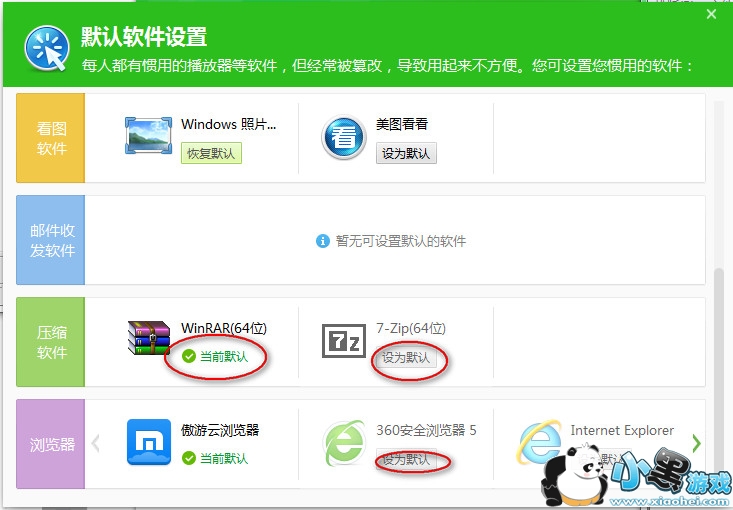Set 7-Zip(64位) as default
Image resolution: width=733 pixels, height=510 pixels.
[x=406, y=358]
